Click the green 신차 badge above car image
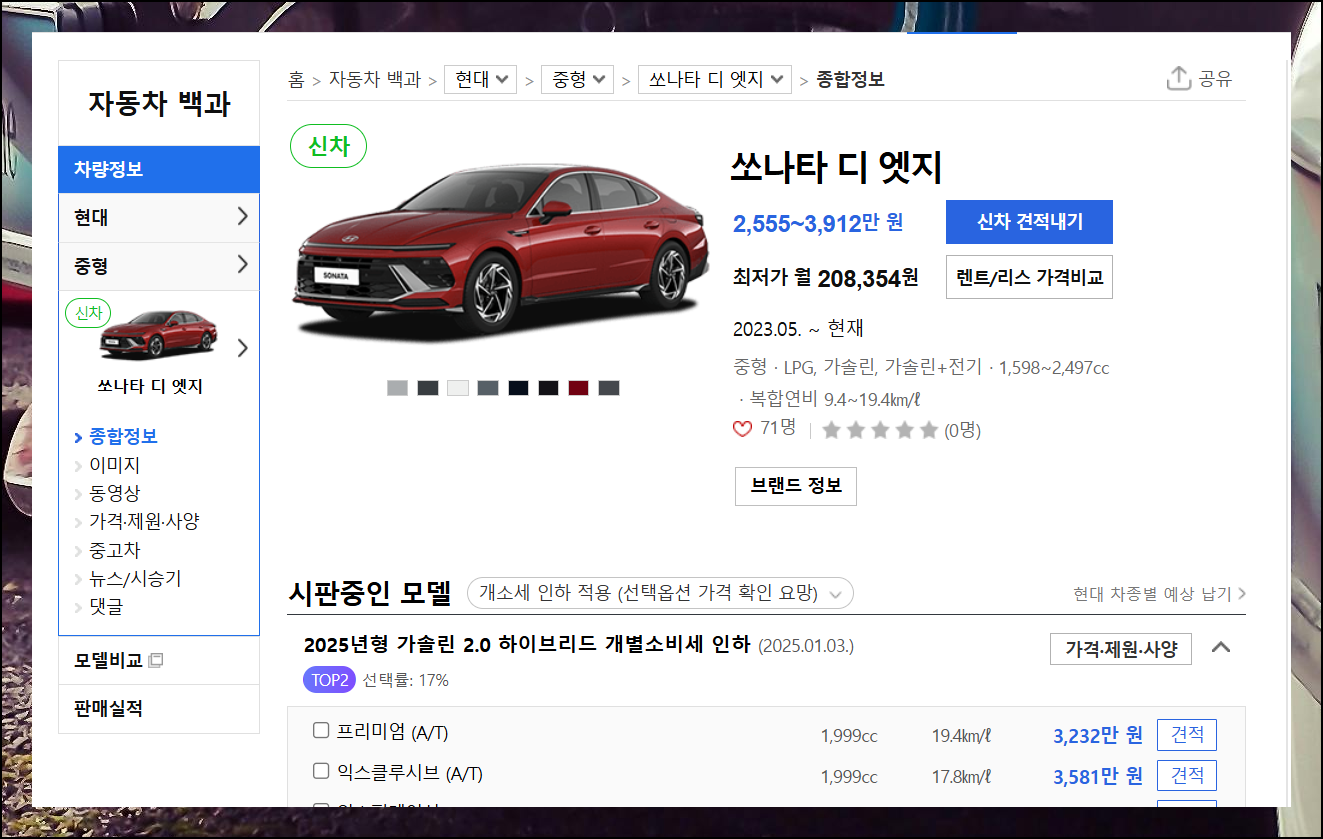The height and width of the screenshot is (839, 1323). point(328,146)
